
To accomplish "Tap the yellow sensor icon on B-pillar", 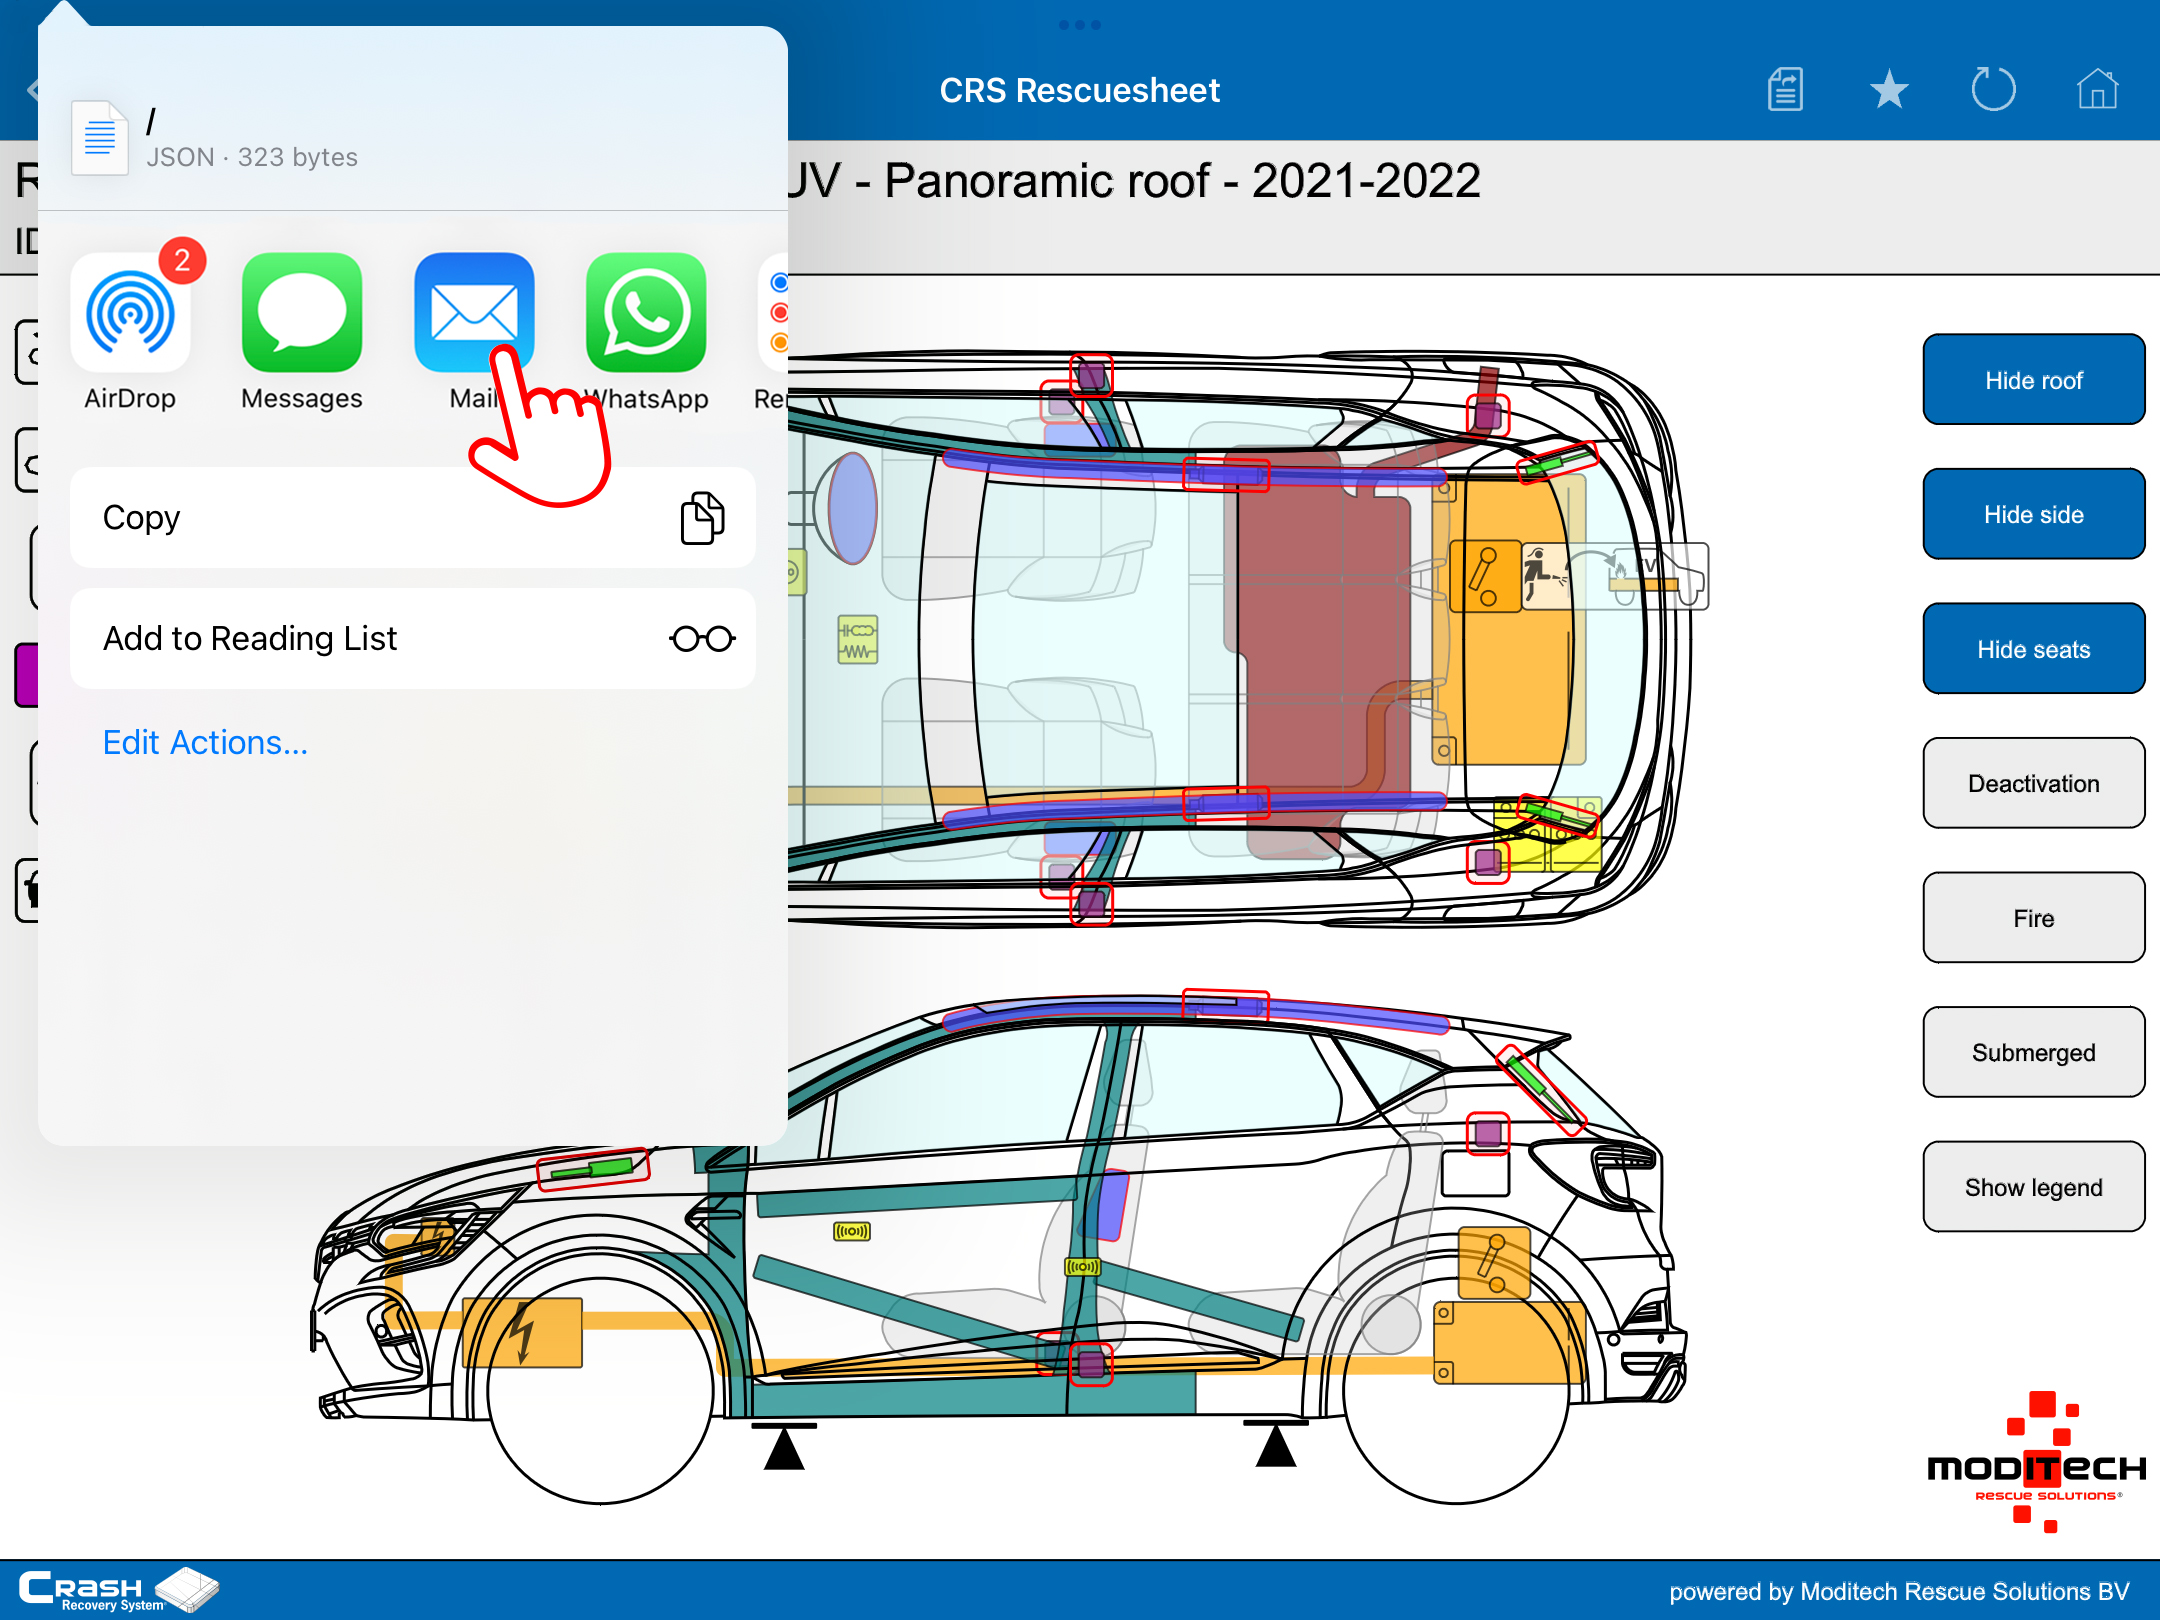I will [x=1082, y=1266].
